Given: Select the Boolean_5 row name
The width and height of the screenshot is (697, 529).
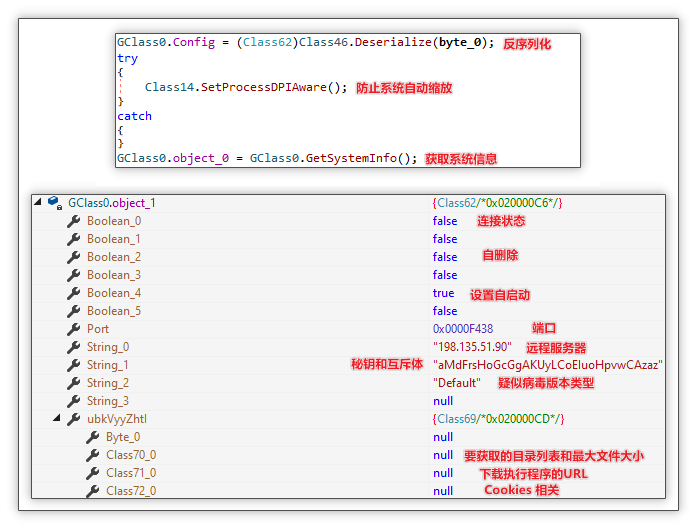Looking at the screenshot, I should point(113,311).
